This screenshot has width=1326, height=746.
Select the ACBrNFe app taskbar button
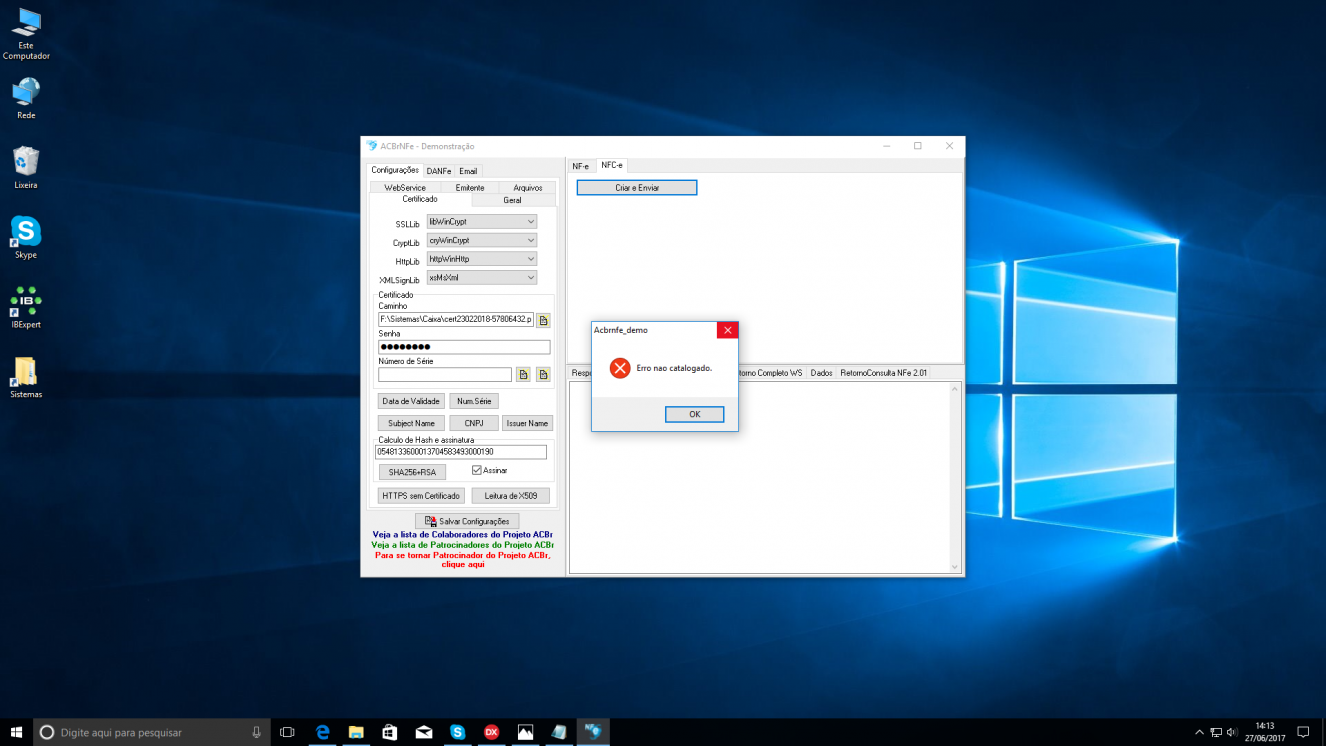coord(593,732)
